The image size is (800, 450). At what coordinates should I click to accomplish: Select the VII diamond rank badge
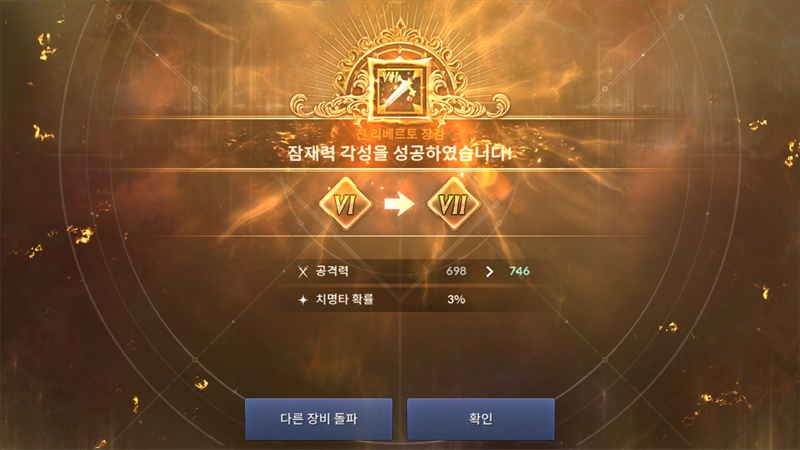point(453,204)
